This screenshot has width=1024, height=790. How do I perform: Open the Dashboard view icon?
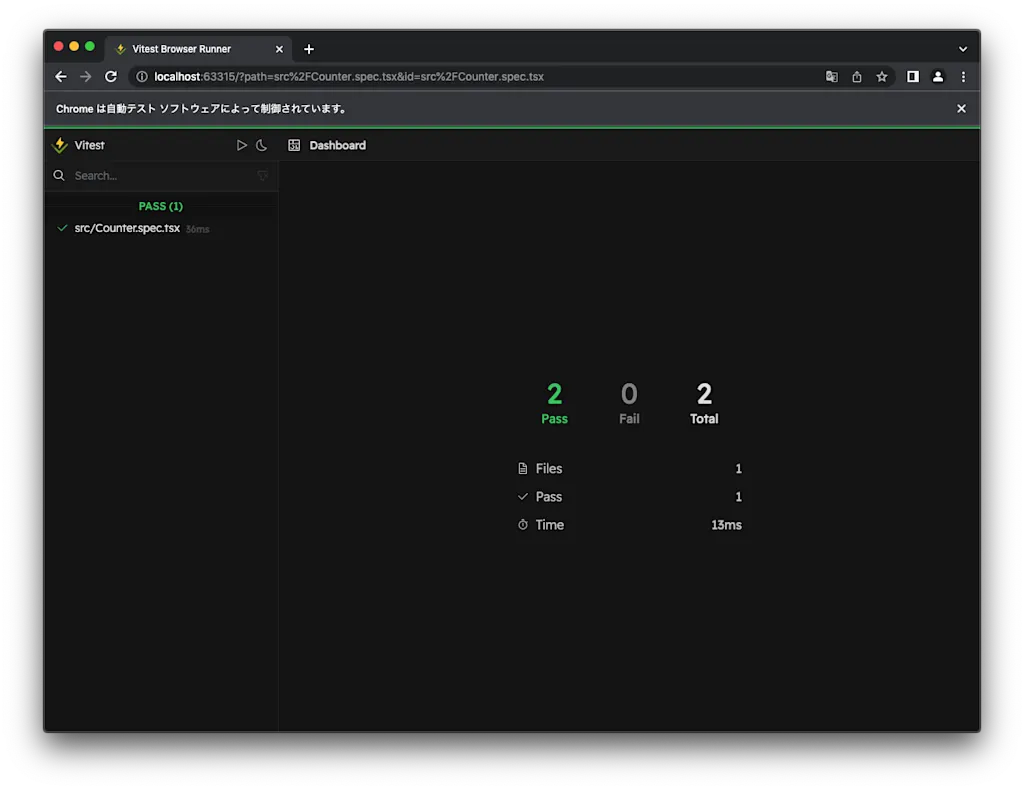click(295, 145)
